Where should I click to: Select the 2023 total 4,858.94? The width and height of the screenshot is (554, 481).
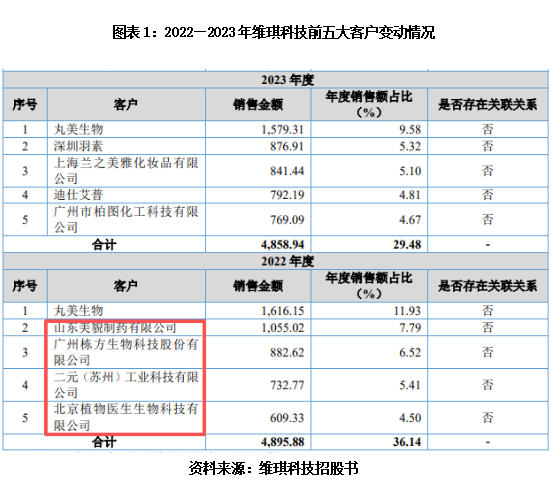point(282,245)
